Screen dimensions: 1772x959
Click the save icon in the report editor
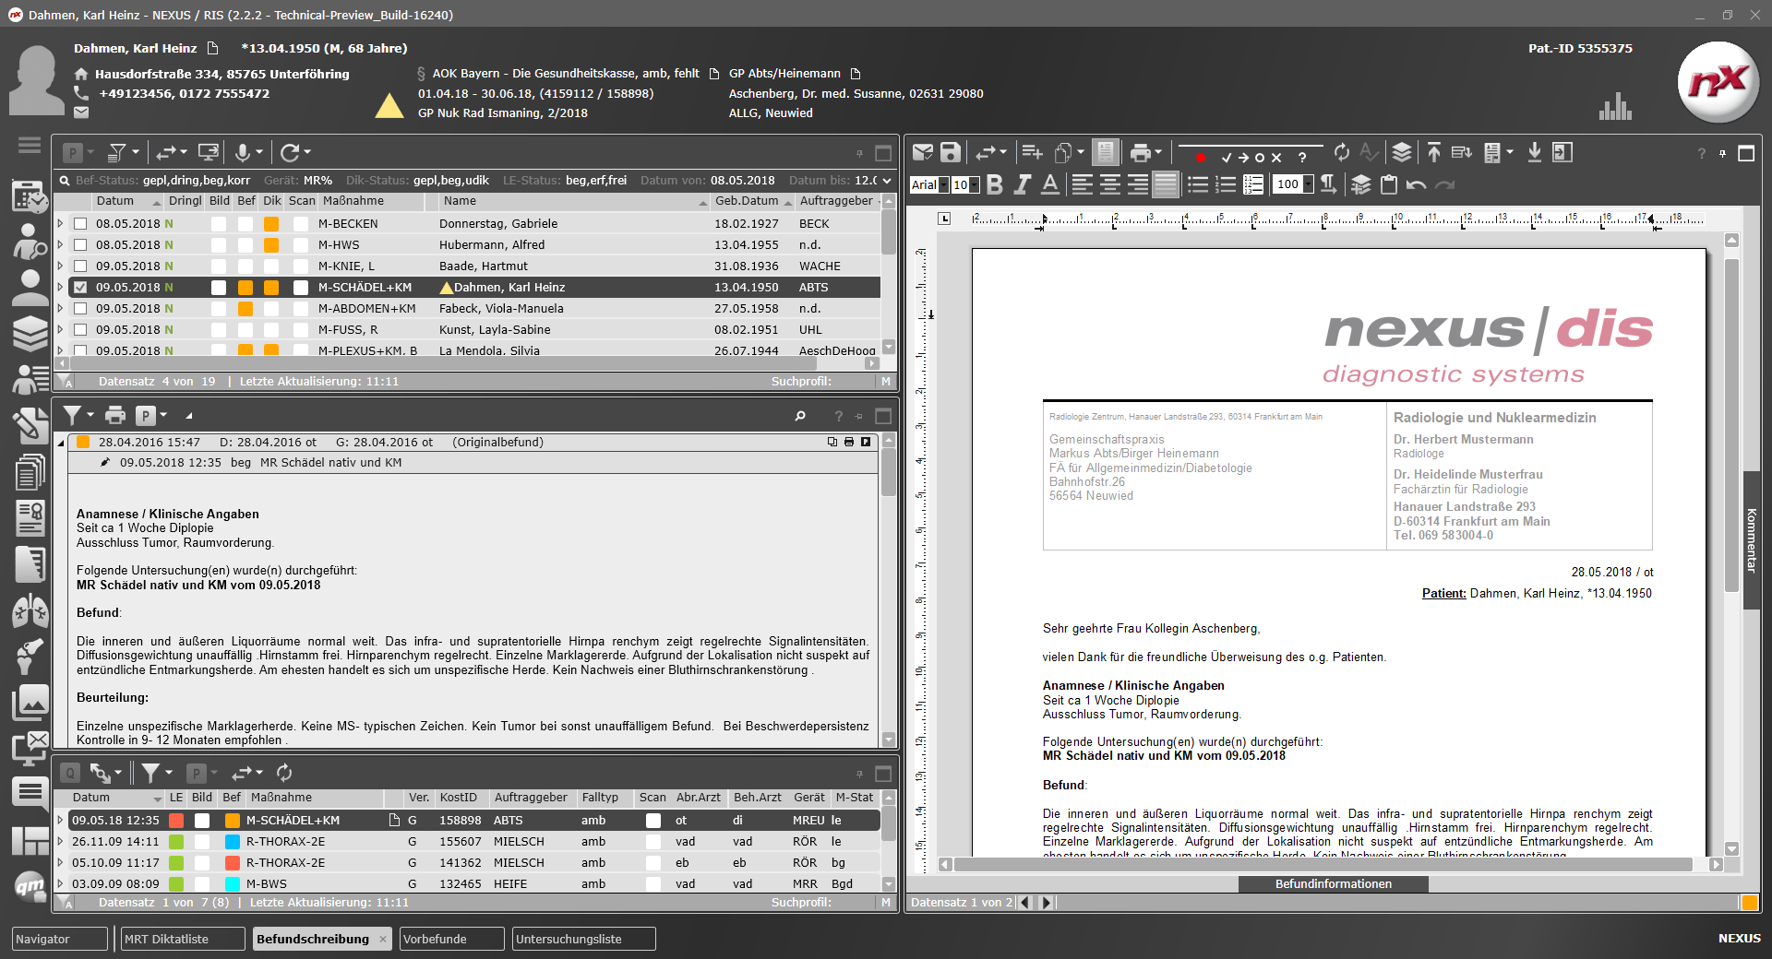pyautogui.click(x=950, y=153)
